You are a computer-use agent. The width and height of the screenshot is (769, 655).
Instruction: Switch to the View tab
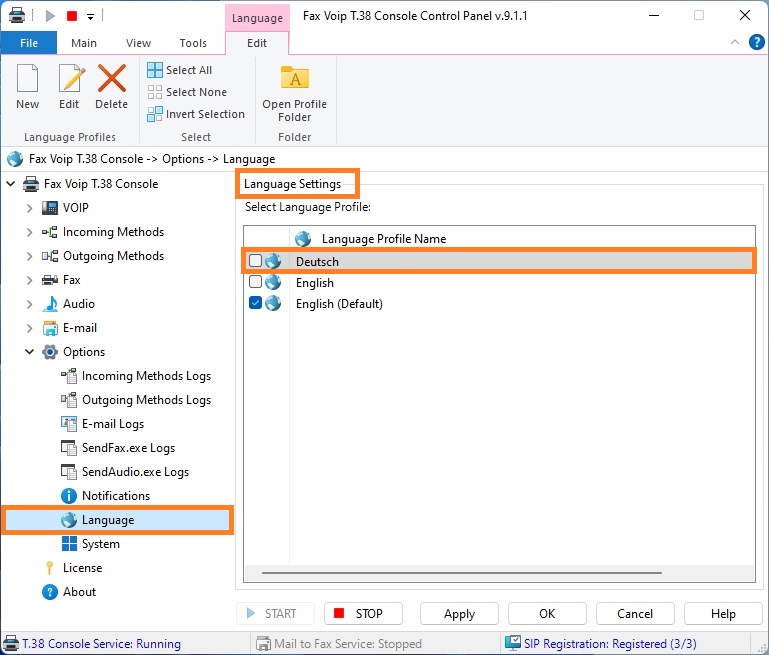138,43
